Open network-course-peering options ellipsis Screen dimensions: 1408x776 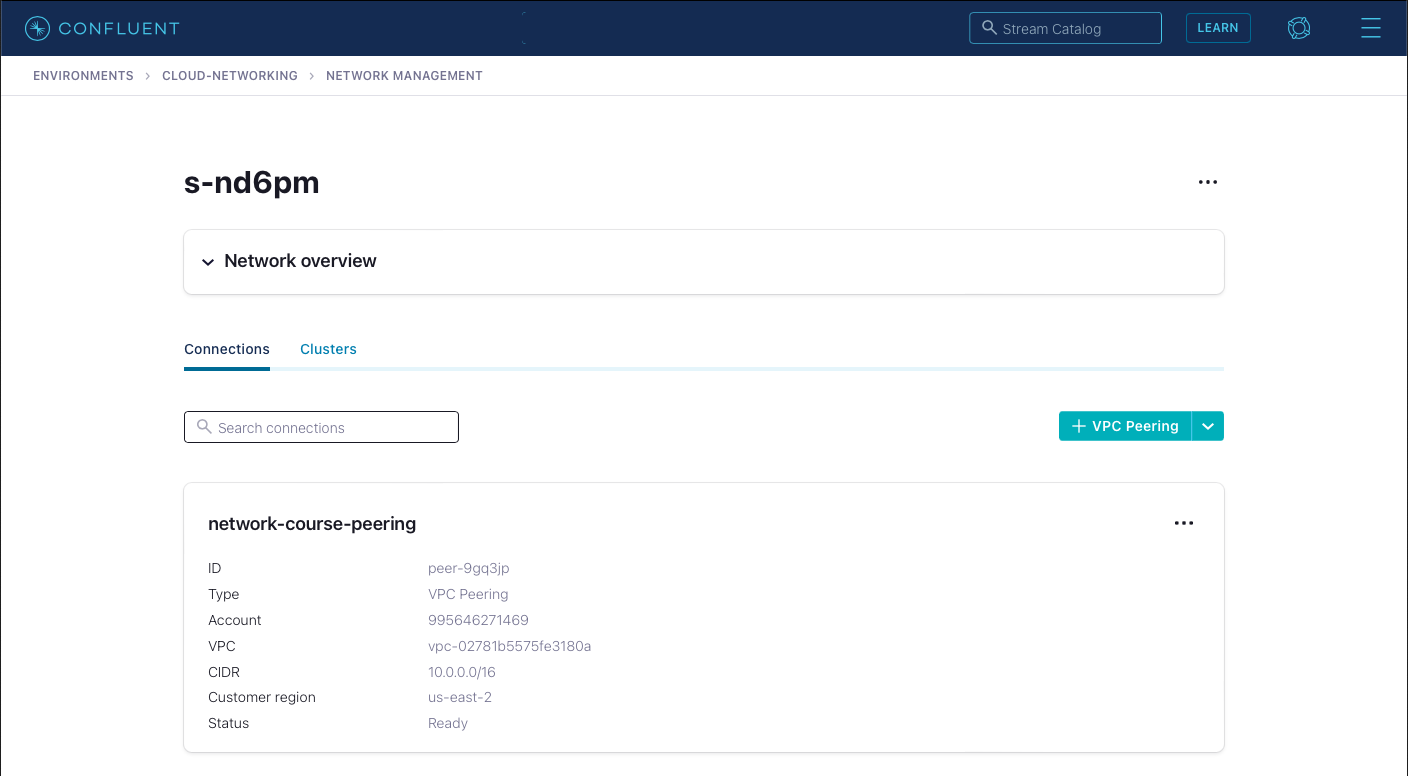click(x=1184, y=523)
